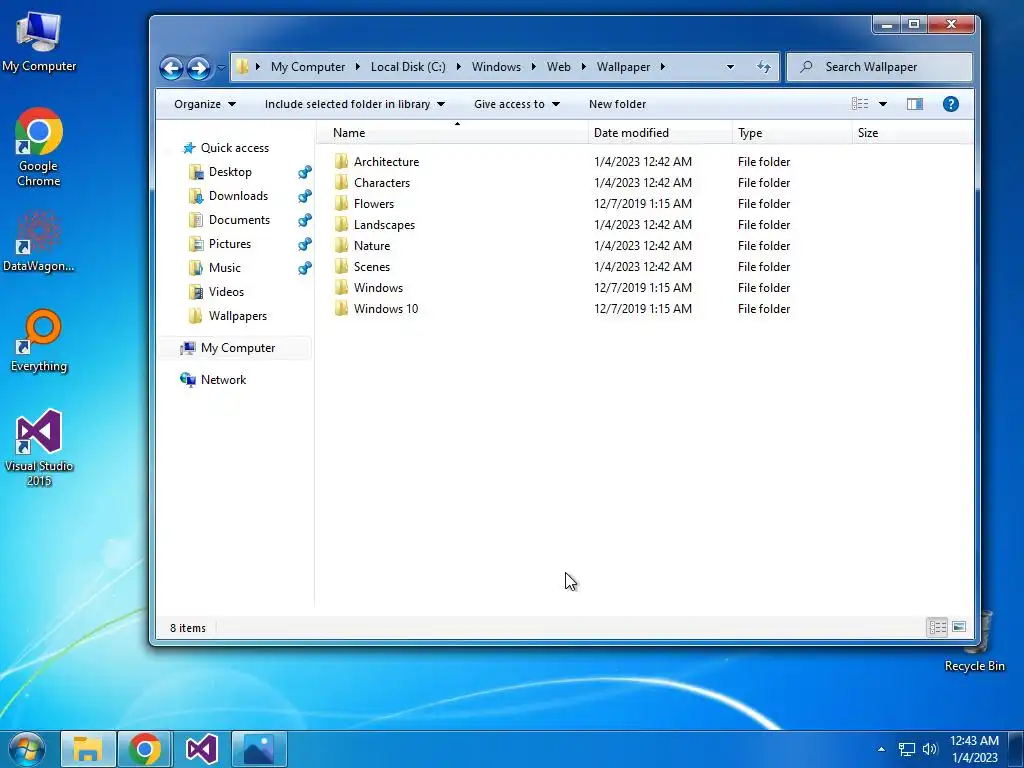Screen dimensions: 1024x768
Task: Show hidden icons in system tray
Action: (881, 749)
